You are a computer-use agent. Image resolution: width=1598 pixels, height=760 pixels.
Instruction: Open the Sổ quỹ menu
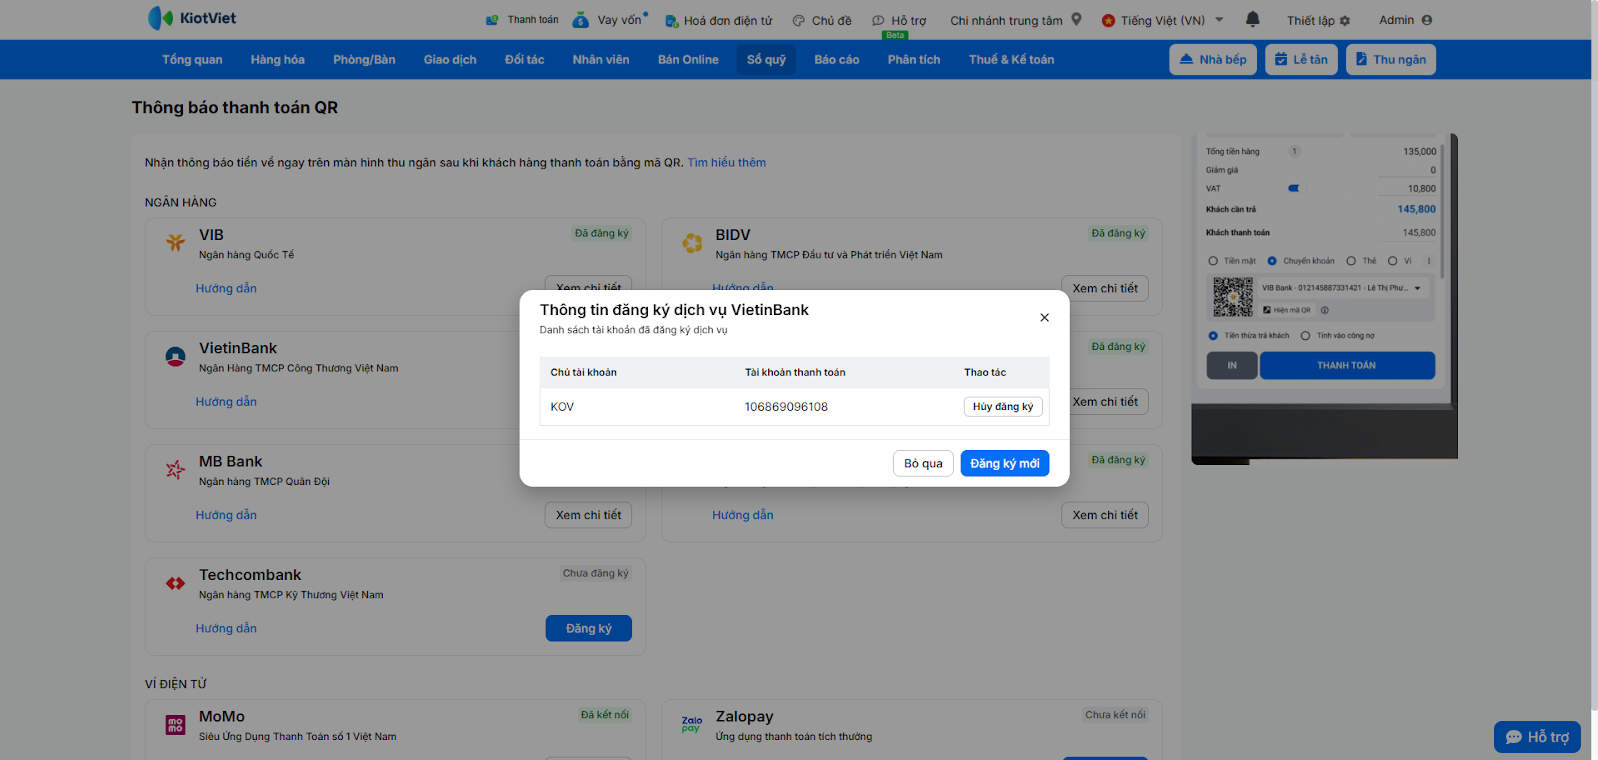point(766,60)
